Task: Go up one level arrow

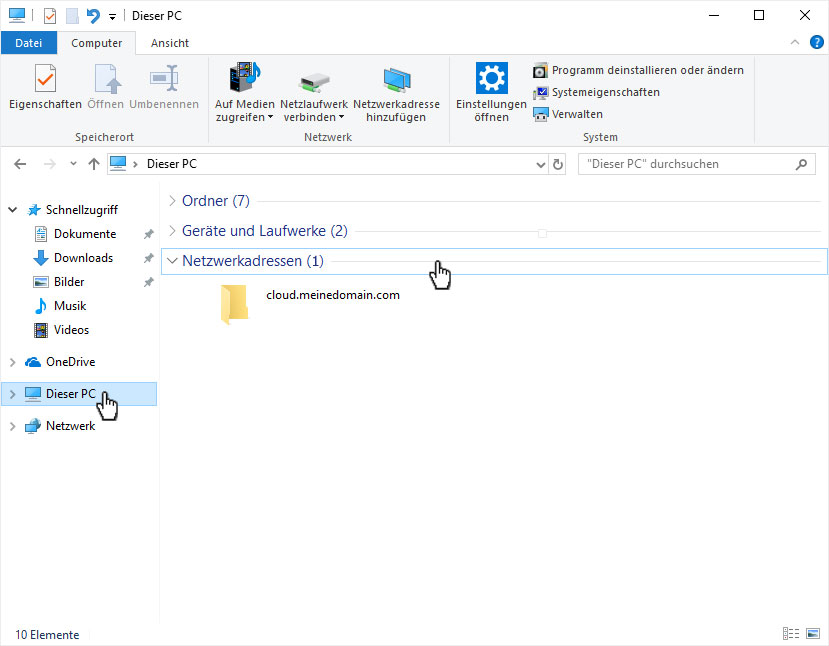Action: point(94,164)
